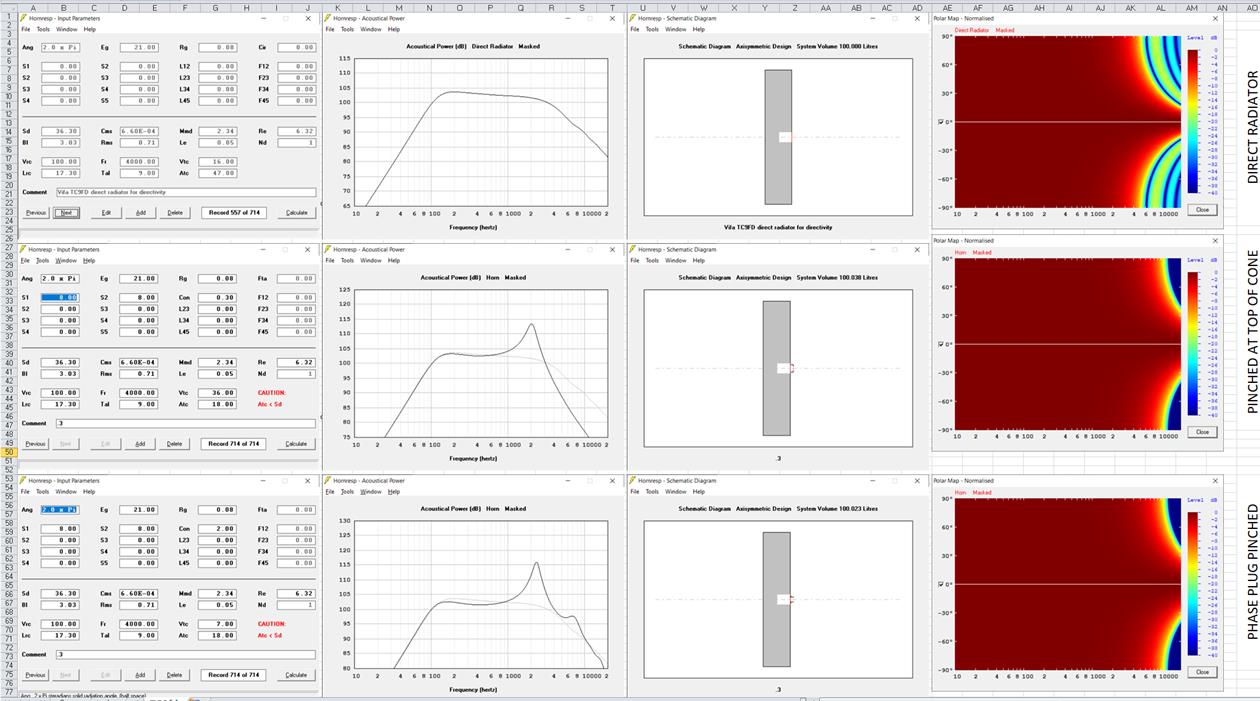This screenshot has height=701, width=1260.
Task: Click Vtc field showing 16.00
Action: tap(218, 161)
